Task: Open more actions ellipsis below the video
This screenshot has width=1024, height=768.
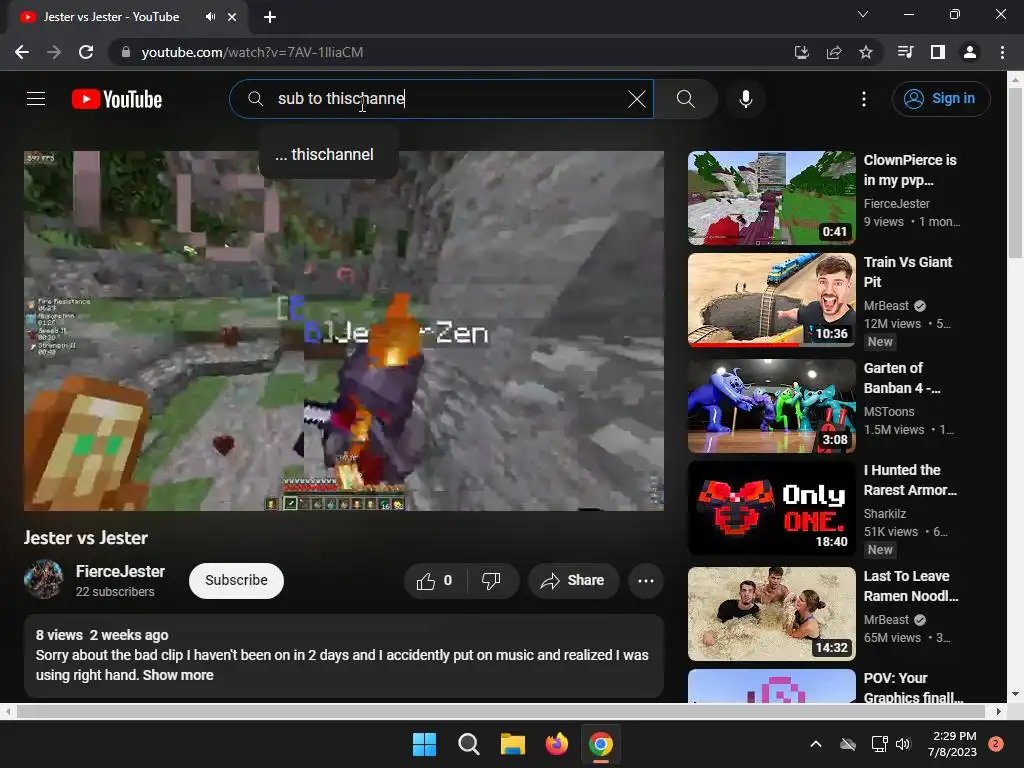Action: [x=646, y=581]
